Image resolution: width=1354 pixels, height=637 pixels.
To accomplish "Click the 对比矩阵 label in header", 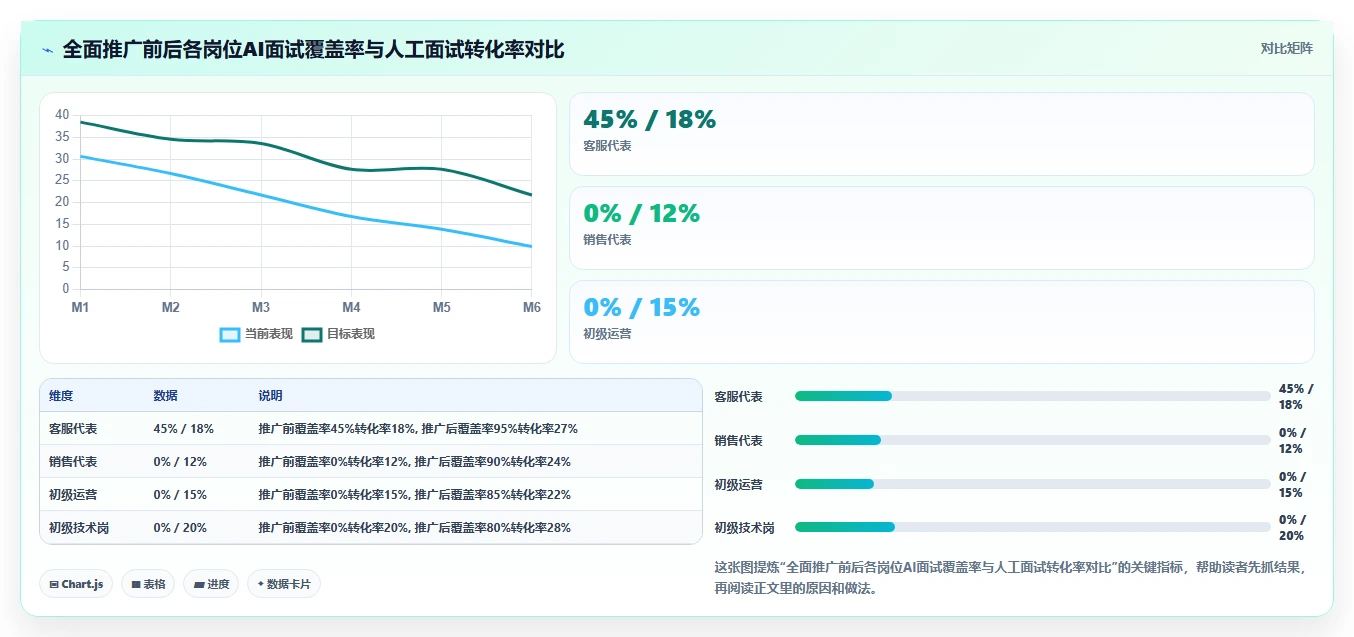I will [1286, 48].
